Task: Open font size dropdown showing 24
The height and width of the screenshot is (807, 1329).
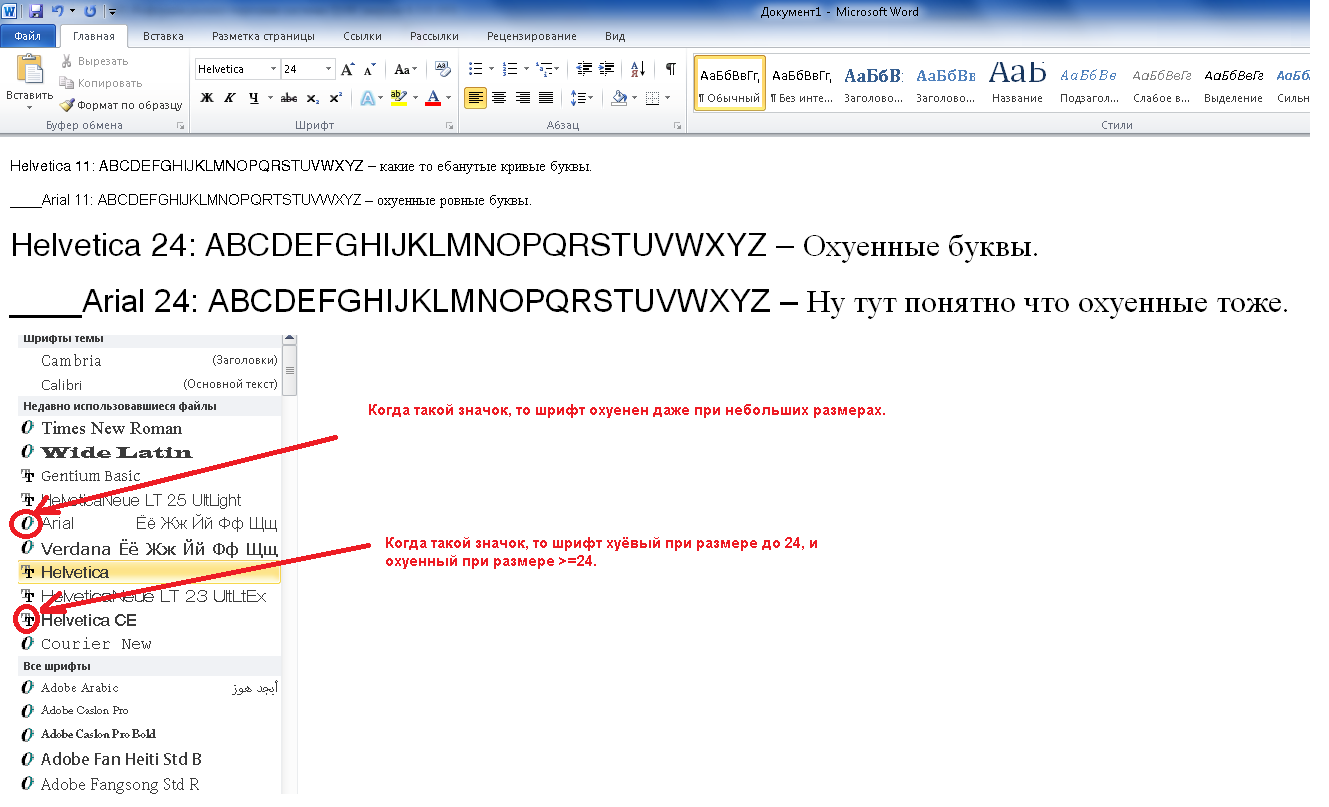Action: (x=329, y=69)
